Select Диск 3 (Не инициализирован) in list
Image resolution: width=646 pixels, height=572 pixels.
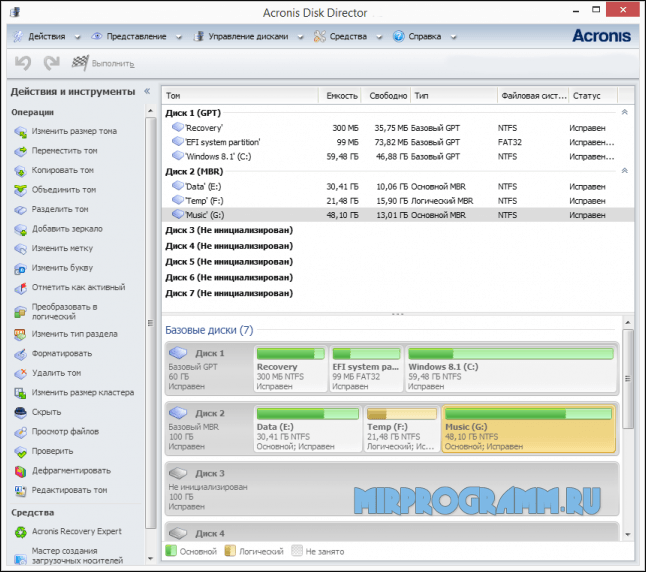(x=229, y=230)
